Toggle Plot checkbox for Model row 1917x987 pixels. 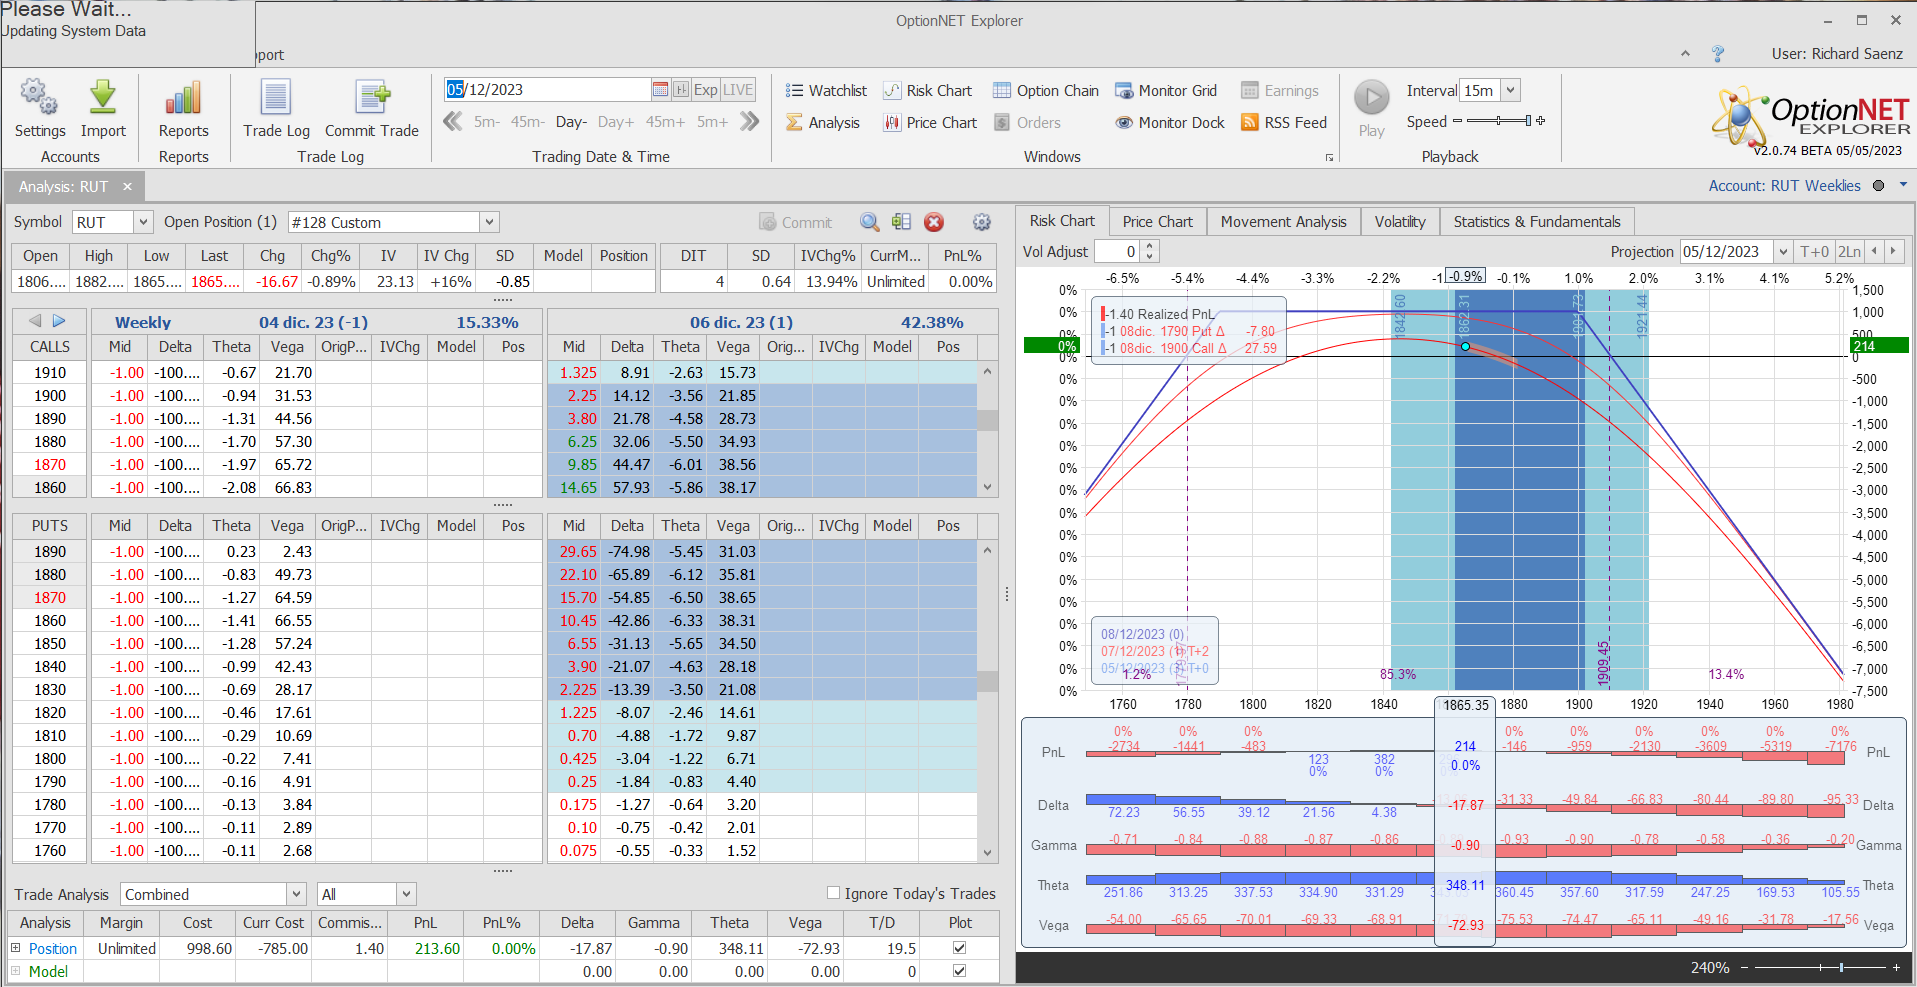point(959,971)
